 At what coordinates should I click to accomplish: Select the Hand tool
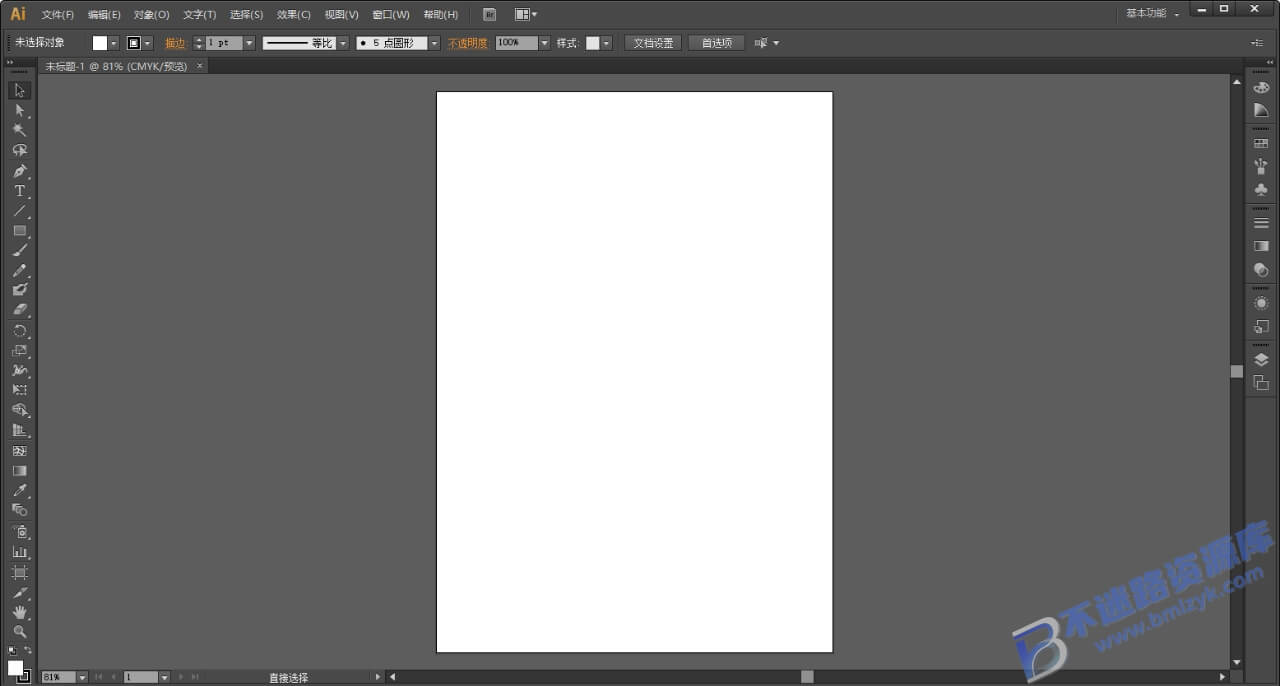(x=20, y=612)
